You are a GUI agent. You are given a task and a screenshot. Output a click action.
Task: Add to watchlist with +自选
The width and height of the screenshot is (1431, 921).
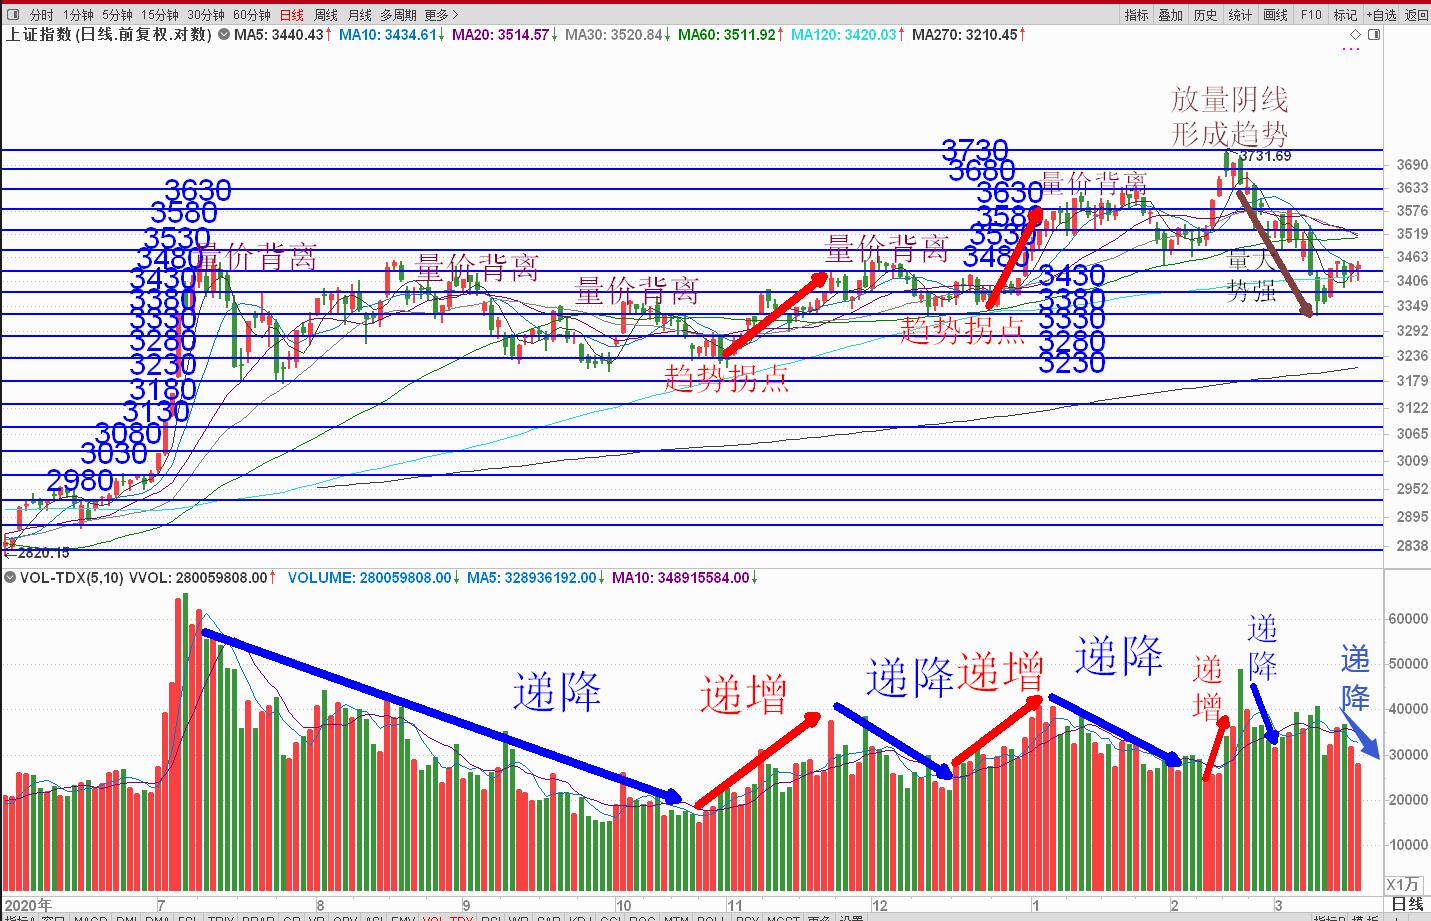point(1381,15)
